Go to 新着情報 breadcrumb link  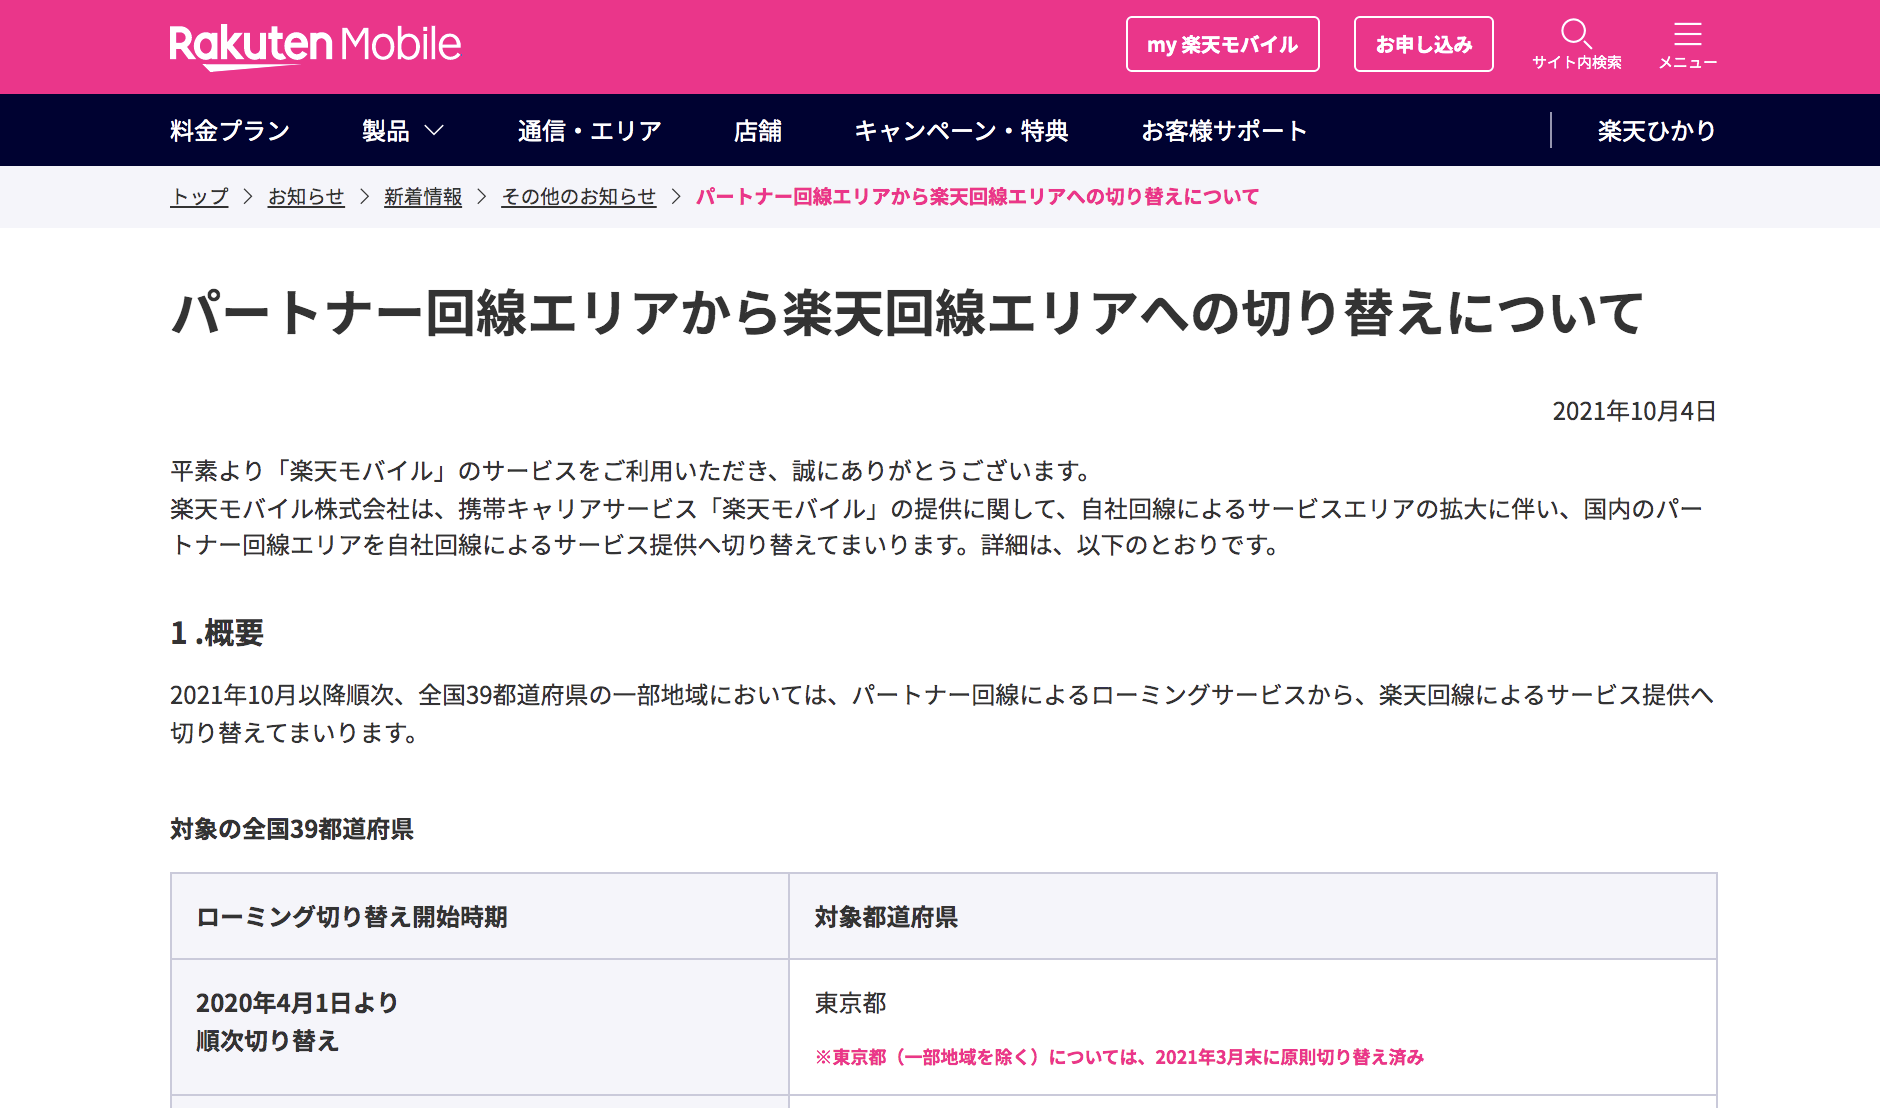coord(423,197)
